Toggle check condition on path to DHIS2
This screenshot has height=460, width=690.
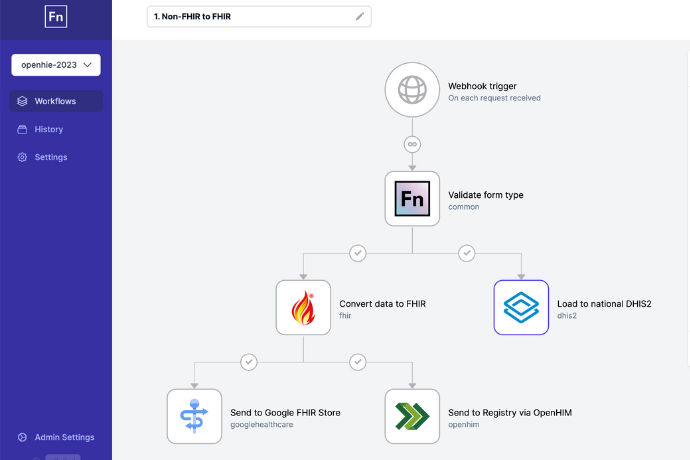(466, 253)
